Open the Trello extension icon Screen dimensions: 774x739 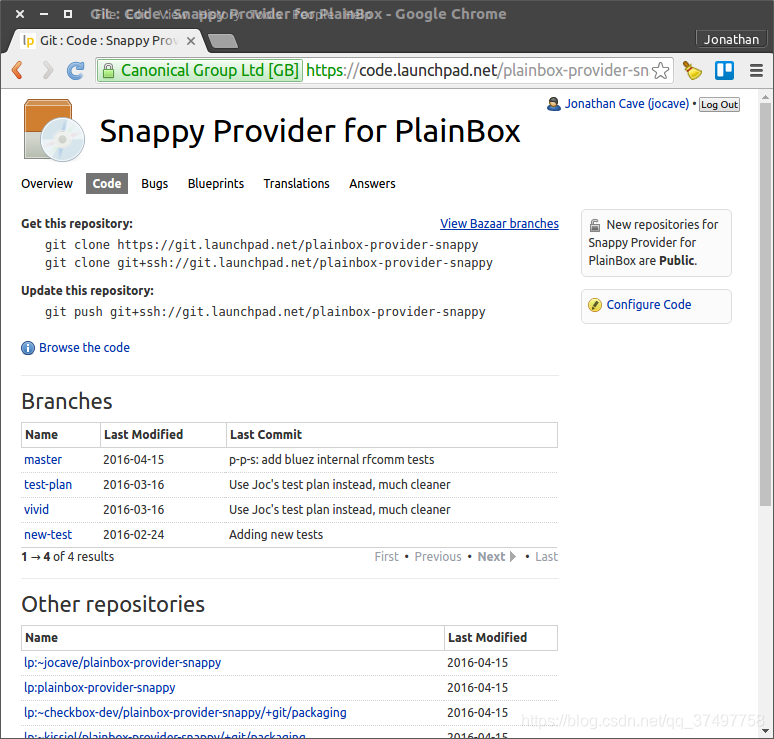click(x=724, y=71)
